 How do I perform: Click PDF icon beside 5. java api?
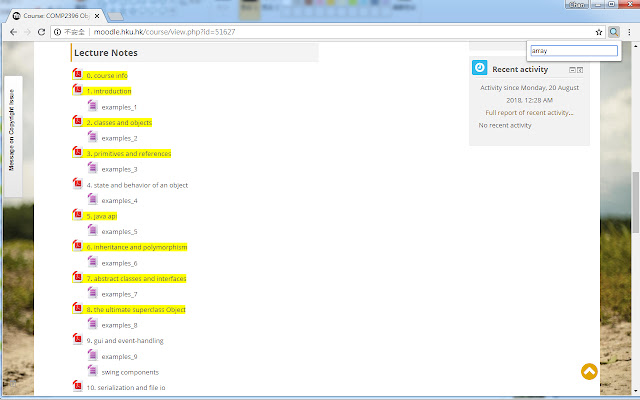click(78, 215)
